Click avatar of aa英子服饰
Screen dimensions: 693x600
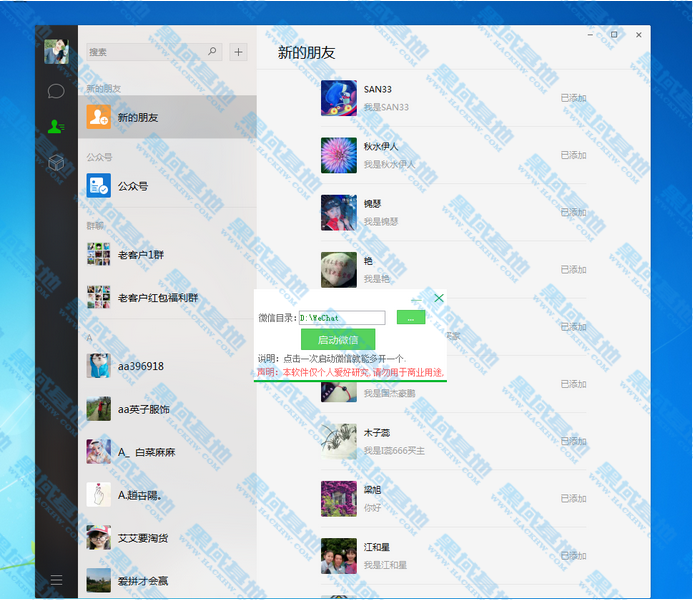click(99, 409)
